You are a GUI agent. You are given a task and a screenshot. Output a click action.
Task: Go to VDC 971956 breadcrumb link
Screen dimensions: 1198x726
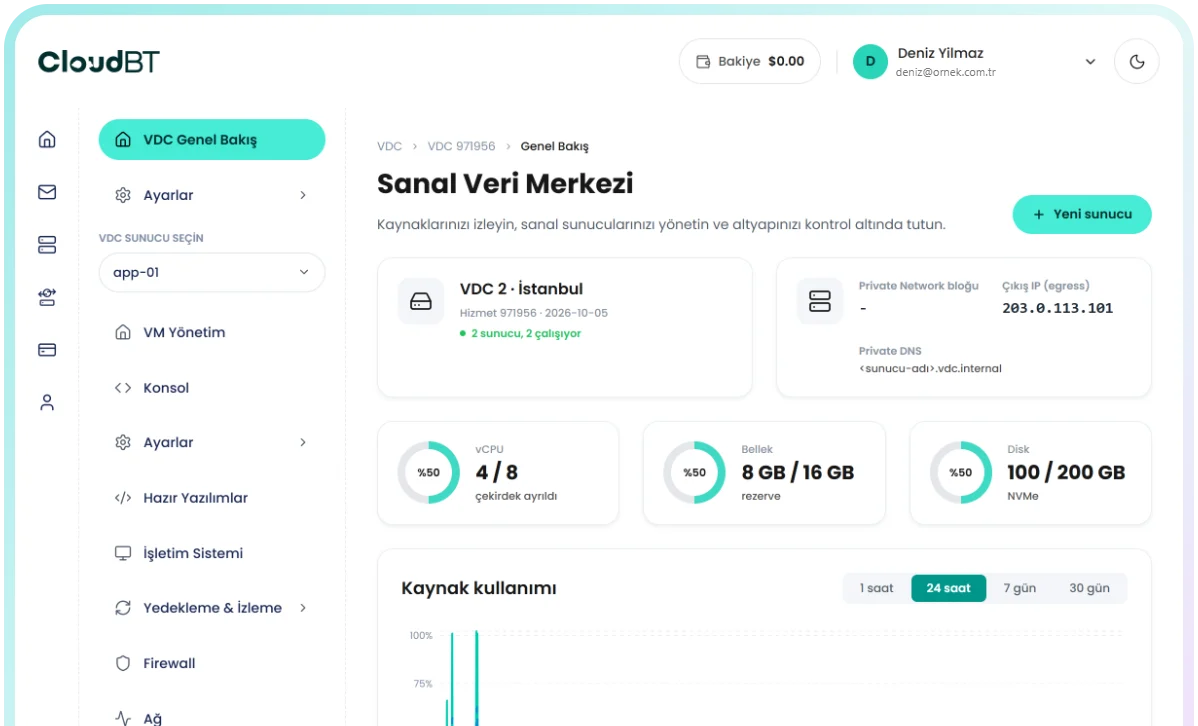[x=461, y=146]
